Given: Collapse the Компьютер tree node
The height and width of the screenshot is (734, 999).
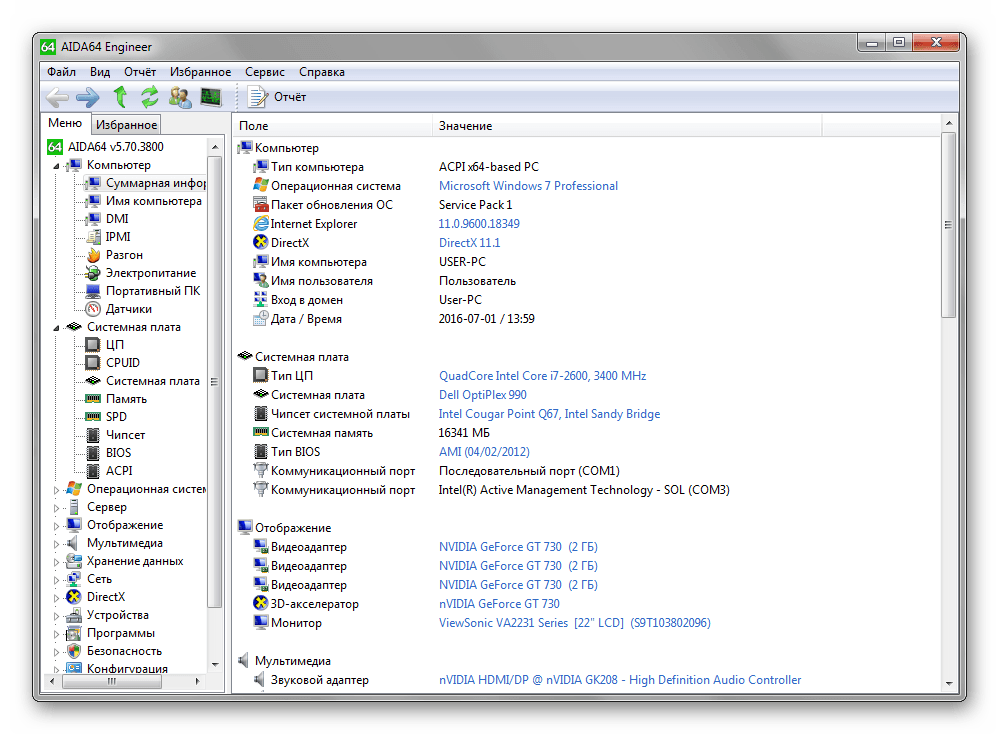Looking at the screenshot, I should (56, 166).
